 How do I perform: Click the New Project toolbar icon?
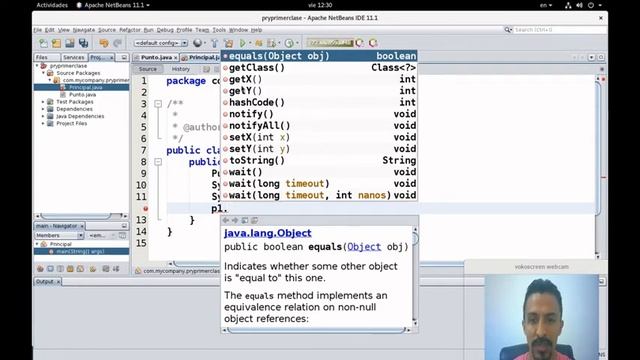point(56,43)
